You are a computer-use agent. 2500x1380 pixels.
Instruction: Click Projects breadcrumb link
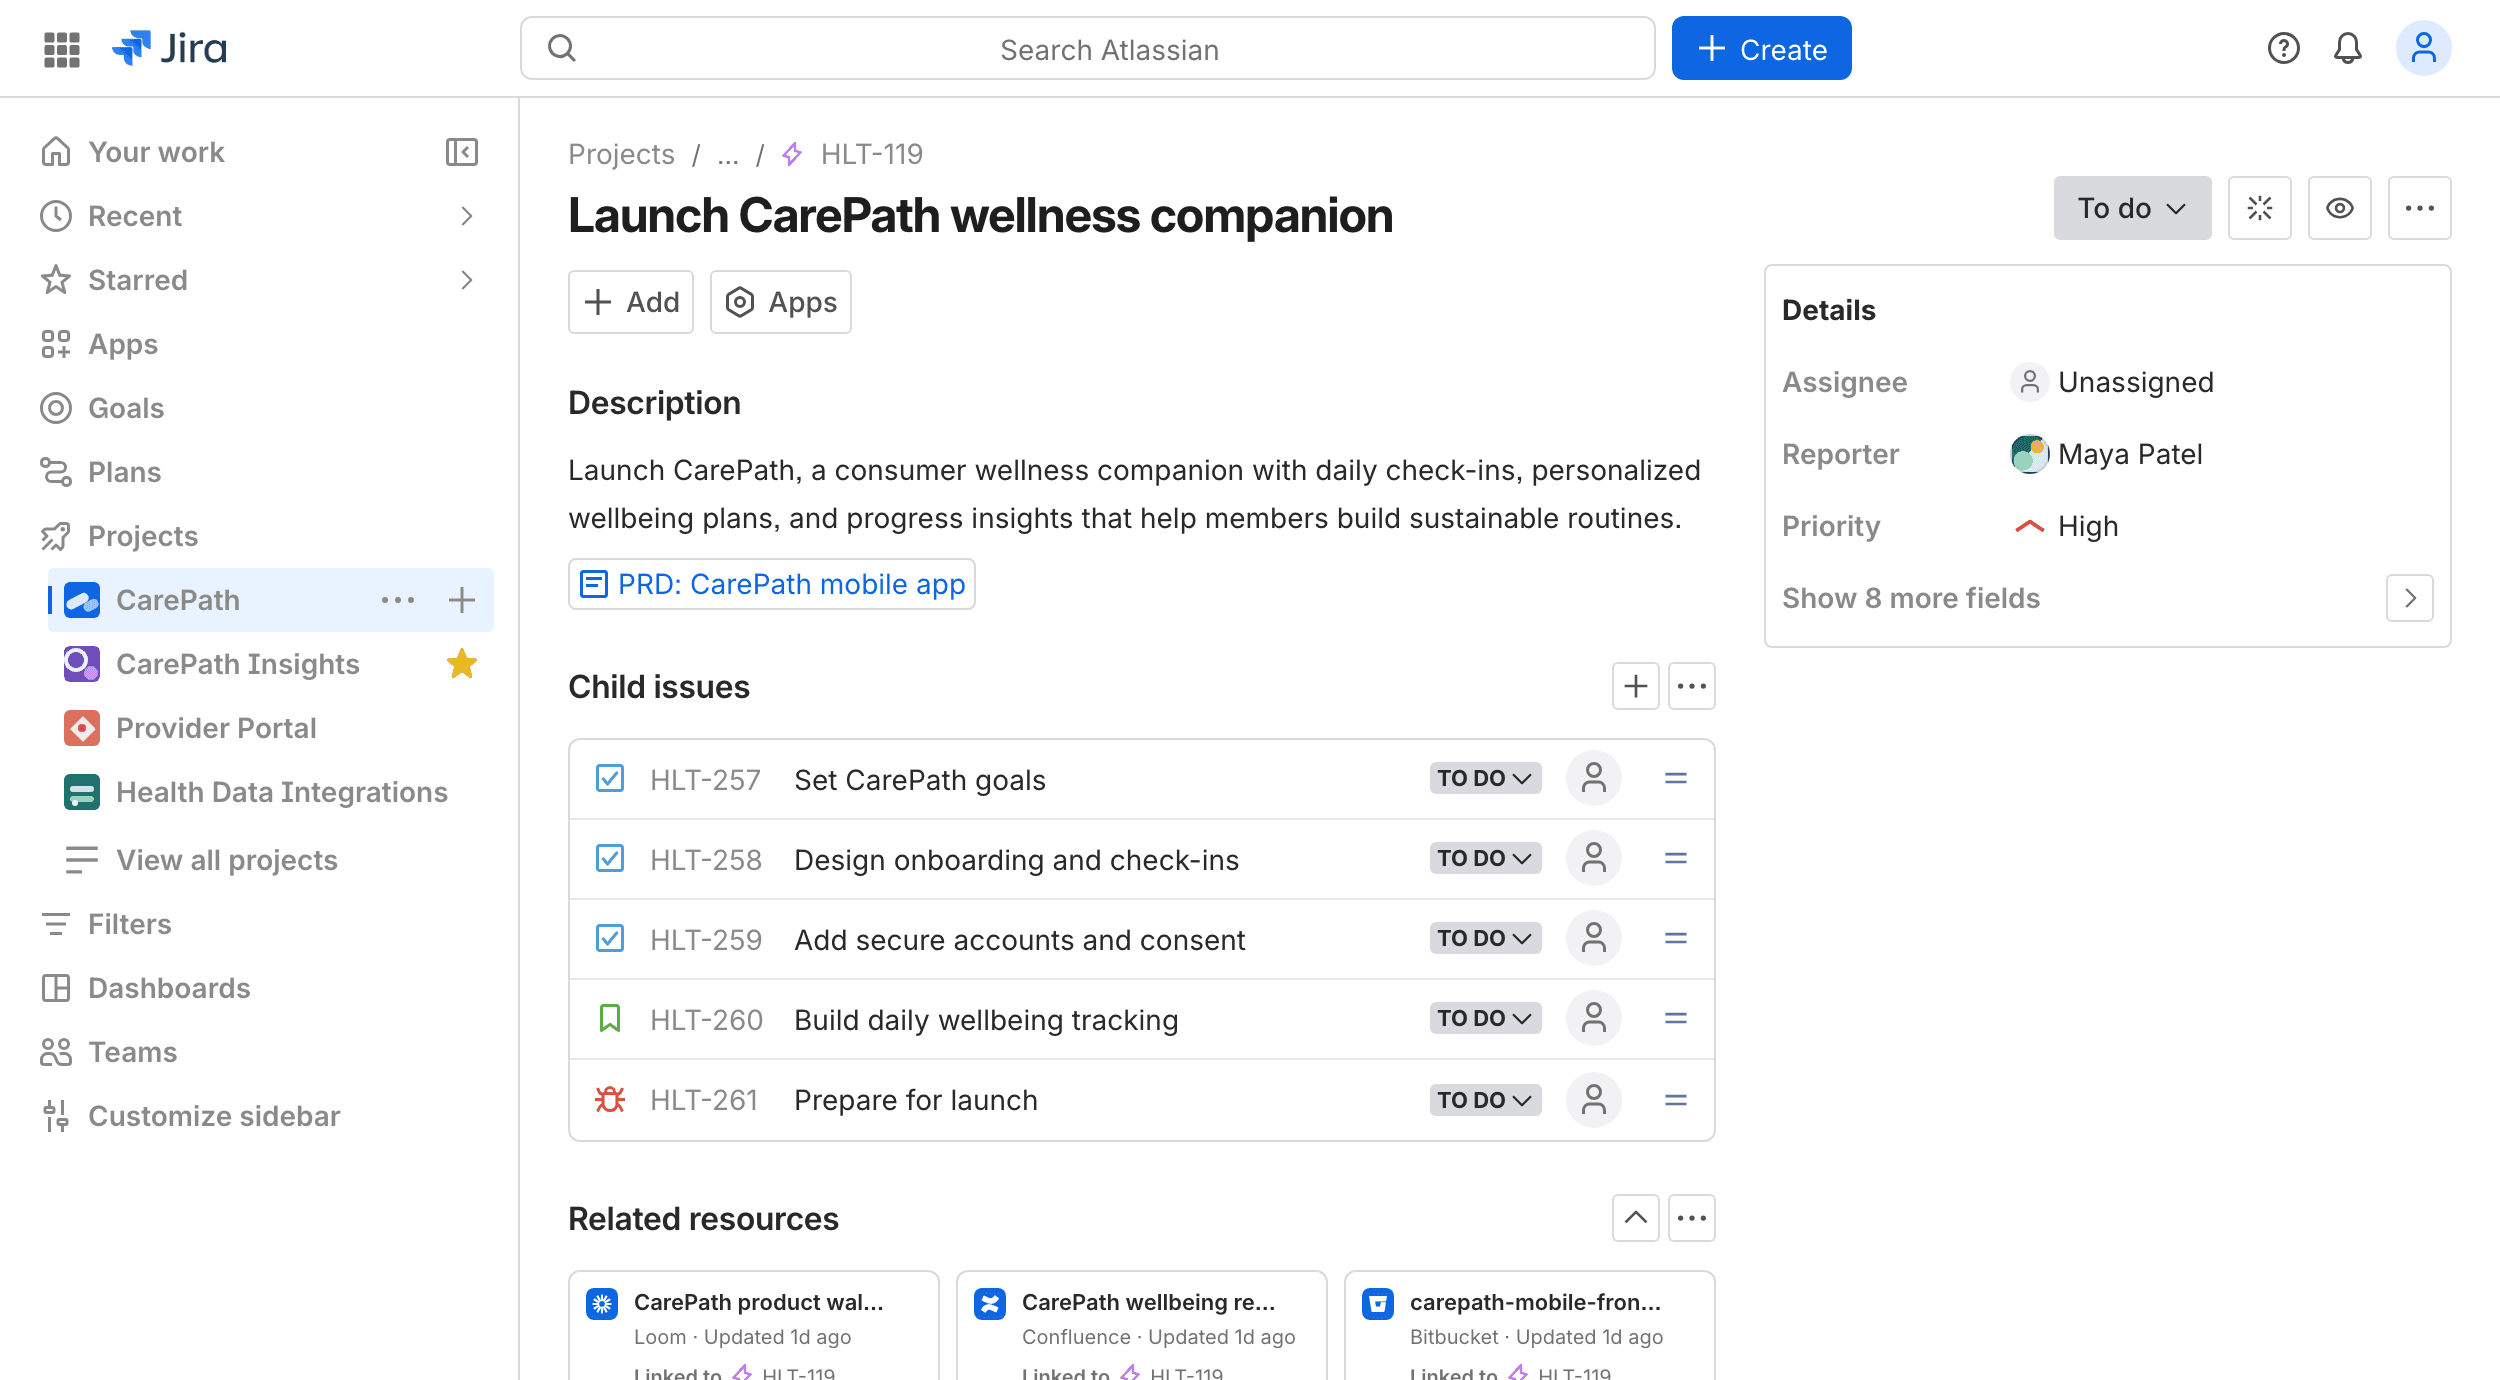621,154
